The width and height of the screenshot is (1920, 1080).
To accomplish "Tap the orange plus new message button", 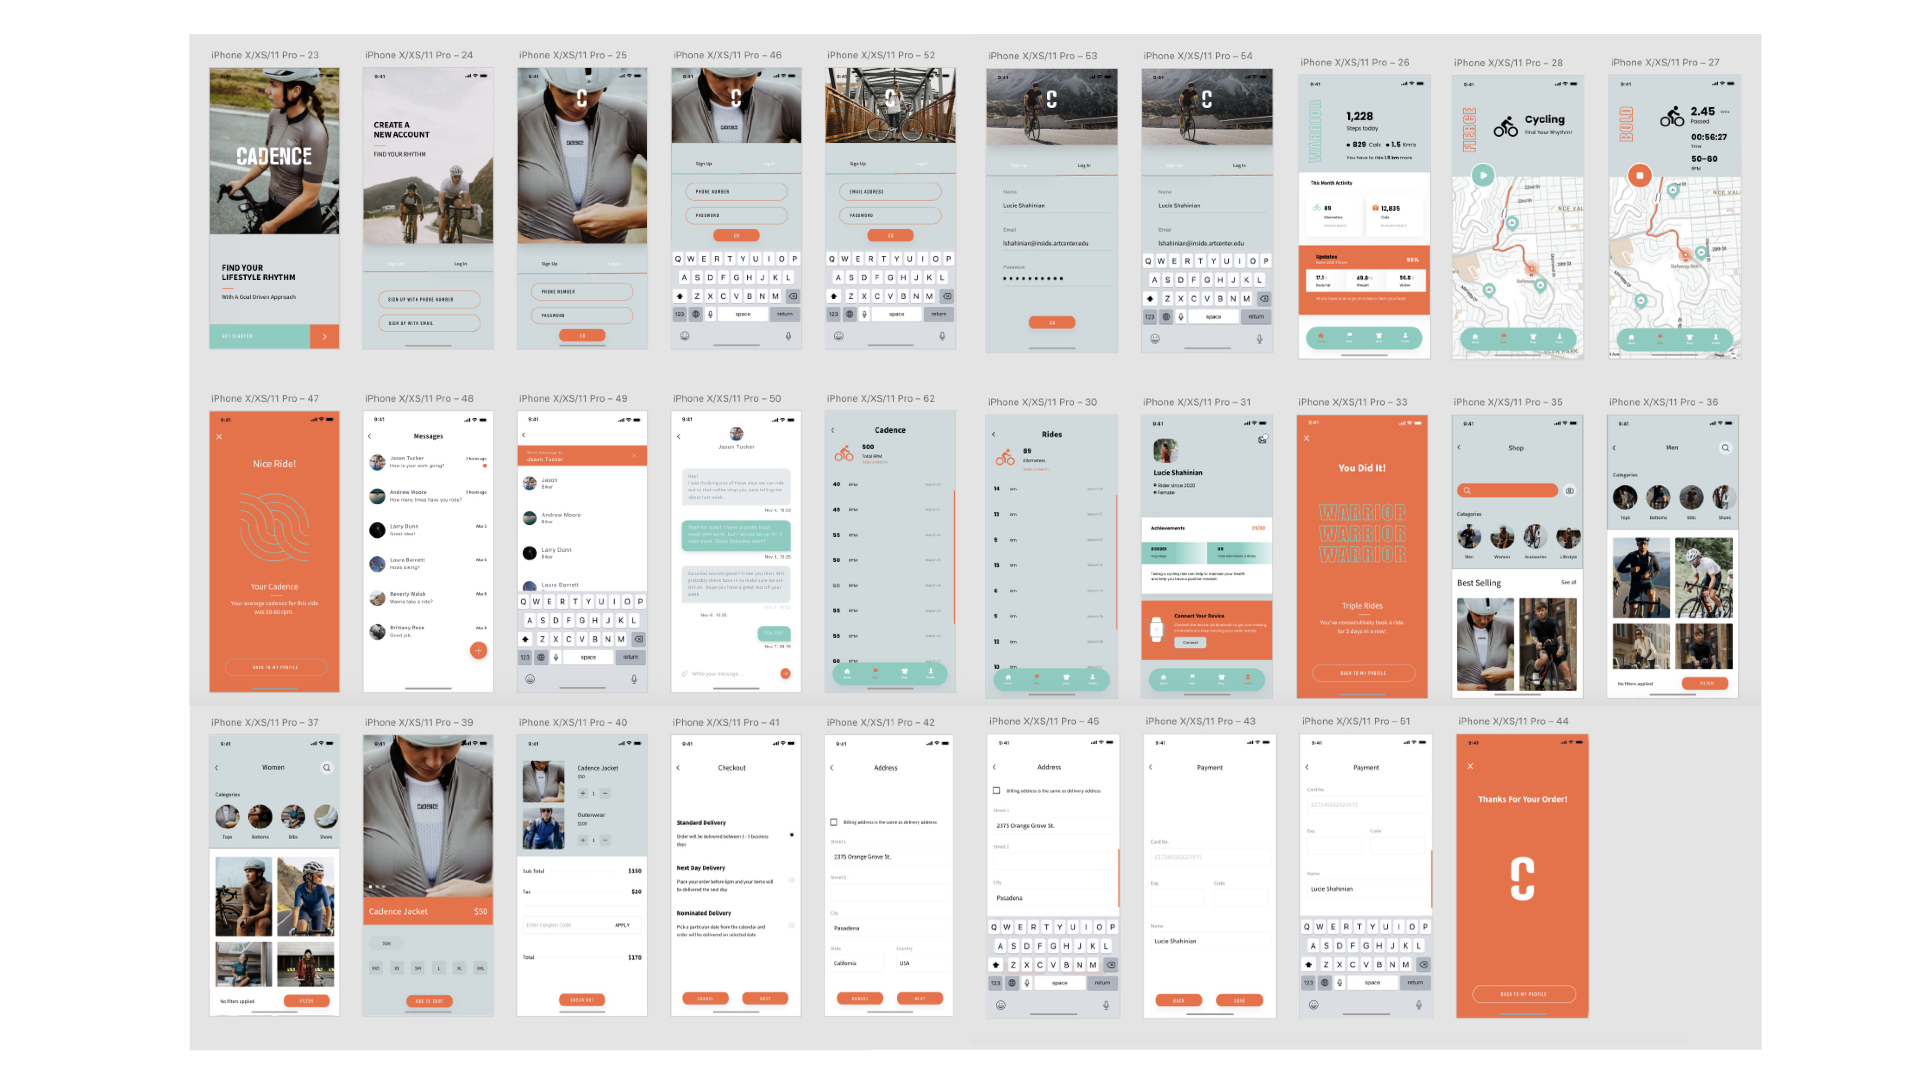I will point(478,651).
